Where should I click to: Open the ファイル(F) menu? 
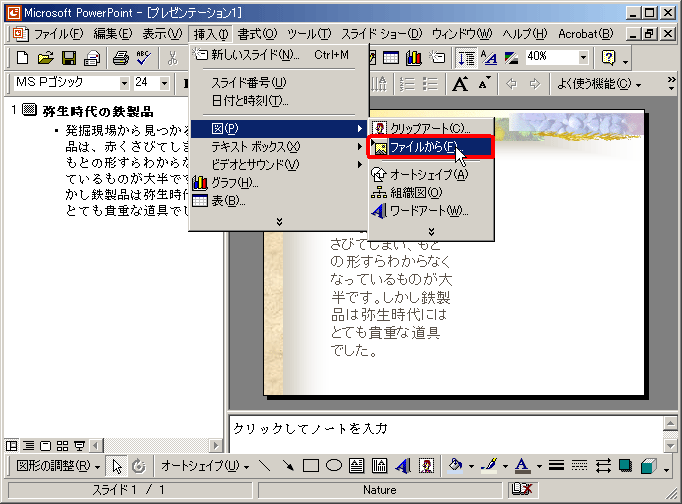pos(58,34)
